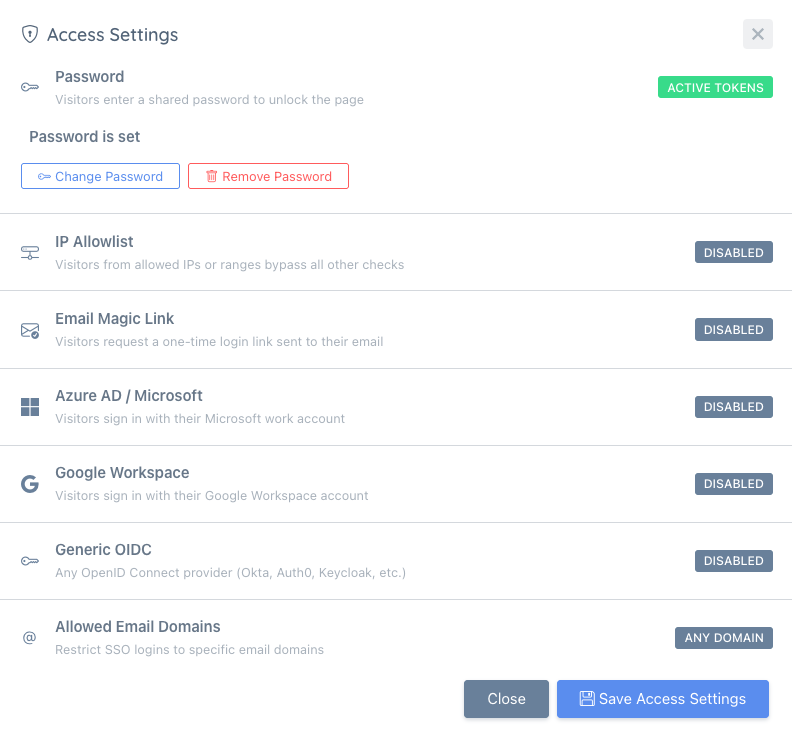Click 'Restrict SSO logins to specific email domains'

pos(189,650)
